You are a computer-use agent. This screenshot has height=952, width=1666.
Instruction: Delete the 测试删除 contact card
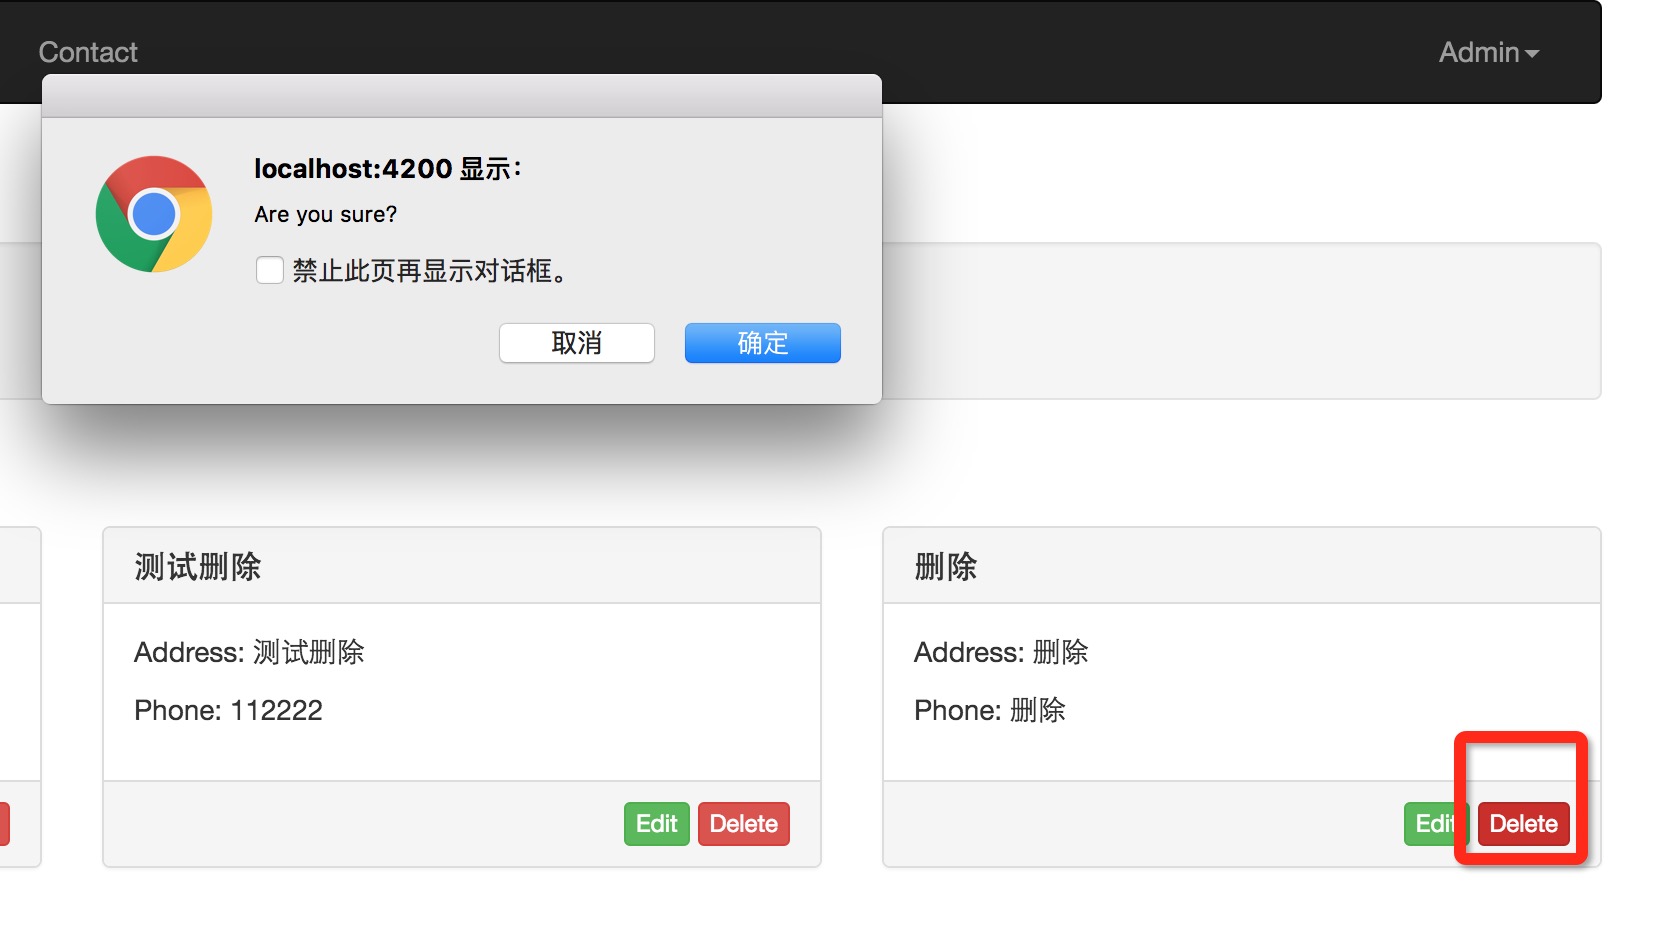point(744,824)
